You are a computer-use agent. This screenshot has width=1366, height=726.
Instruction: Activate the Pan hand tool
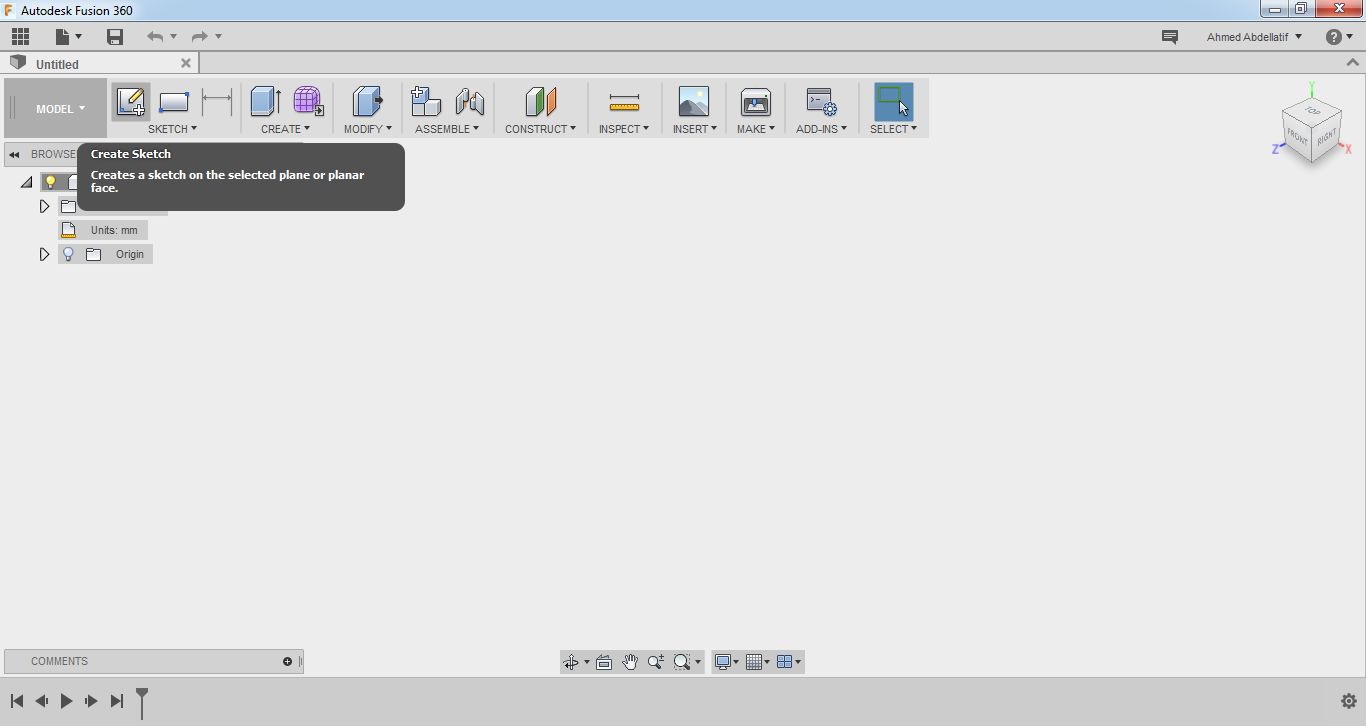tap(630, 661)
